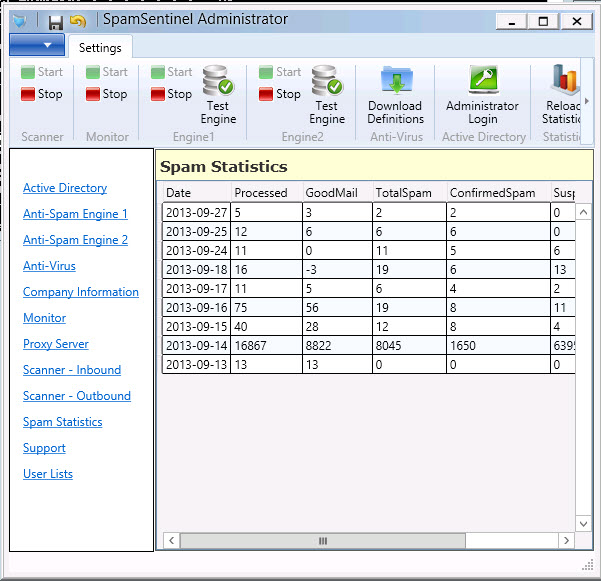Image resolution: width=601 pixels, height=581 pixels.
Task: Click Test Engine for Engine2
Action: (327, 95)
